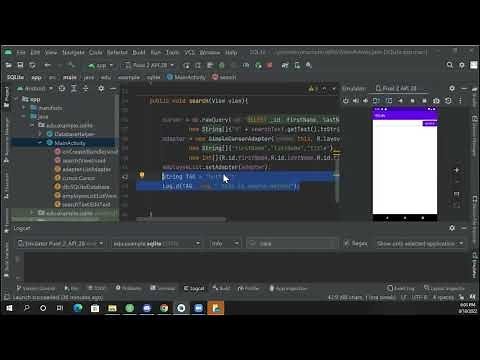Collapse the java folder

tap(24, 116)
